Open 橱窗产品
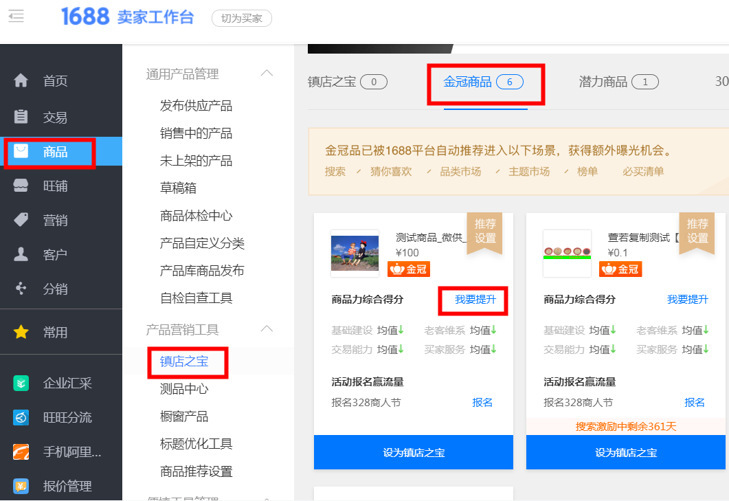Screen dimensions: 729x501 [184, 416]
